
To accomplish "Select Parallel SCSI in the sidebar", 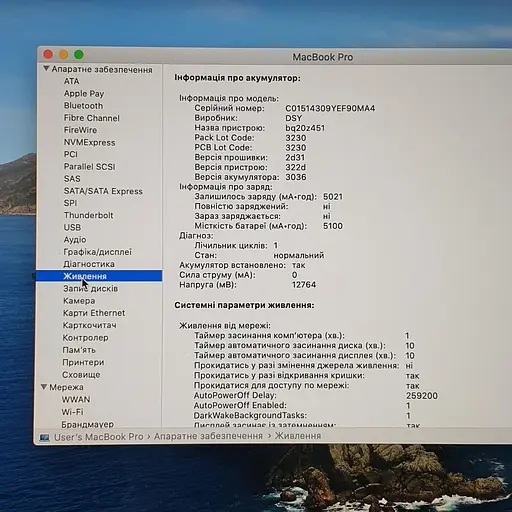I will (x=89, y=167).
